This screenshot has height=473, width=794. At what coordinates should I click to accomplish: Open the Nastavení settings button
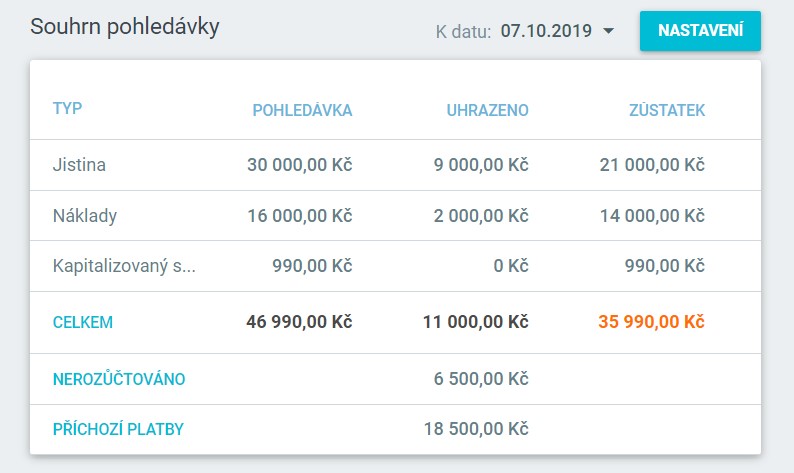(x=700, y=31)
